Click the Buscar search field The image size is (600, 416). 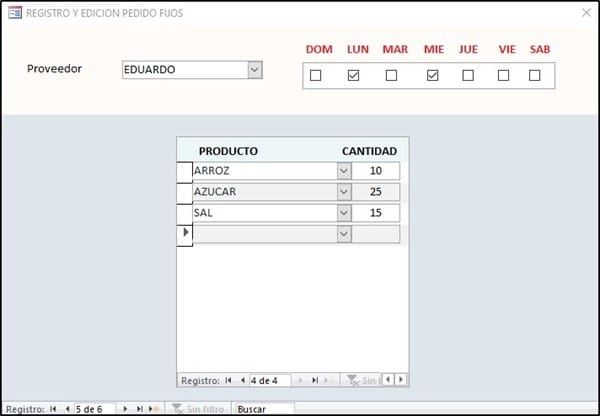pos(264,409)
